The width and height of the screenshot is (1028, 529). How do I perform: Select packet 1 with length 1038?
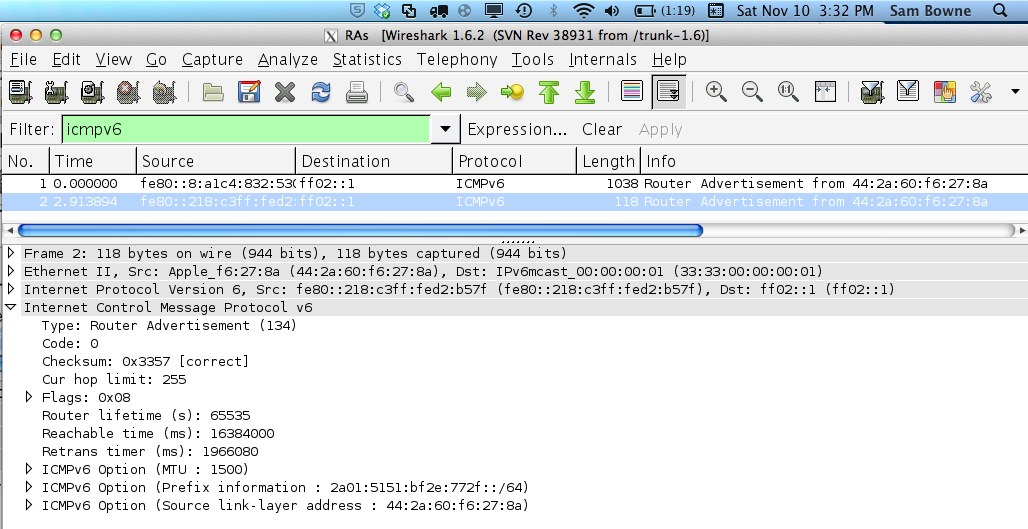(514, 184)
